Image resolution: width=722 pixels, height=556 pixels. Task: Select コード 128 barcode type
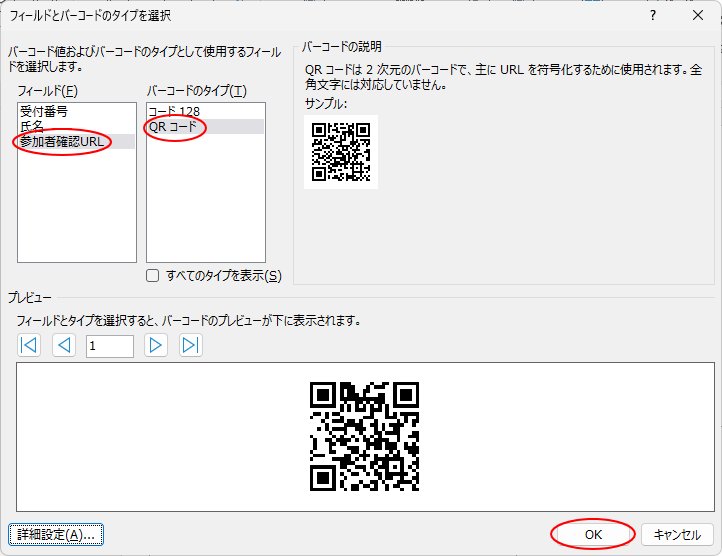tap(173, 111)
